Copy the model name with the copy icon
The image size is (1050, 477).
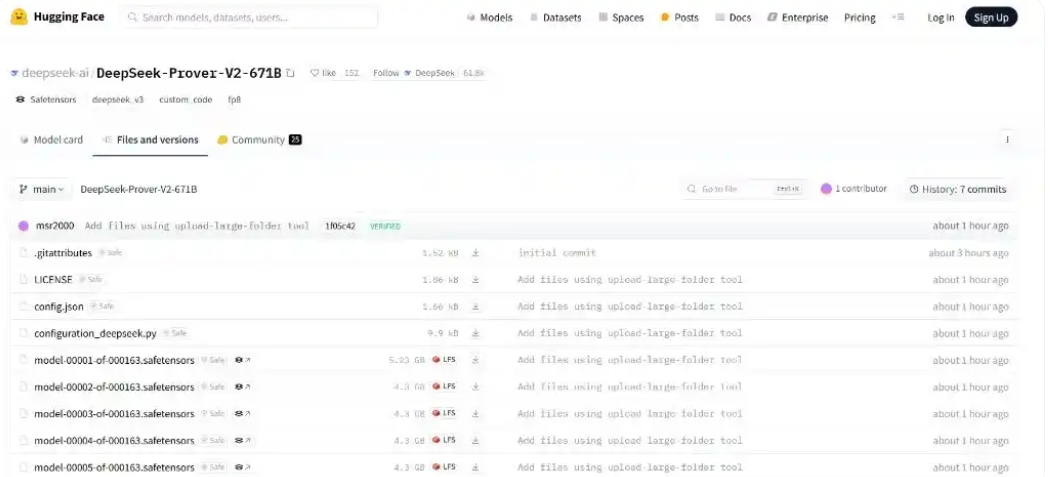click(x=290, y=73)
